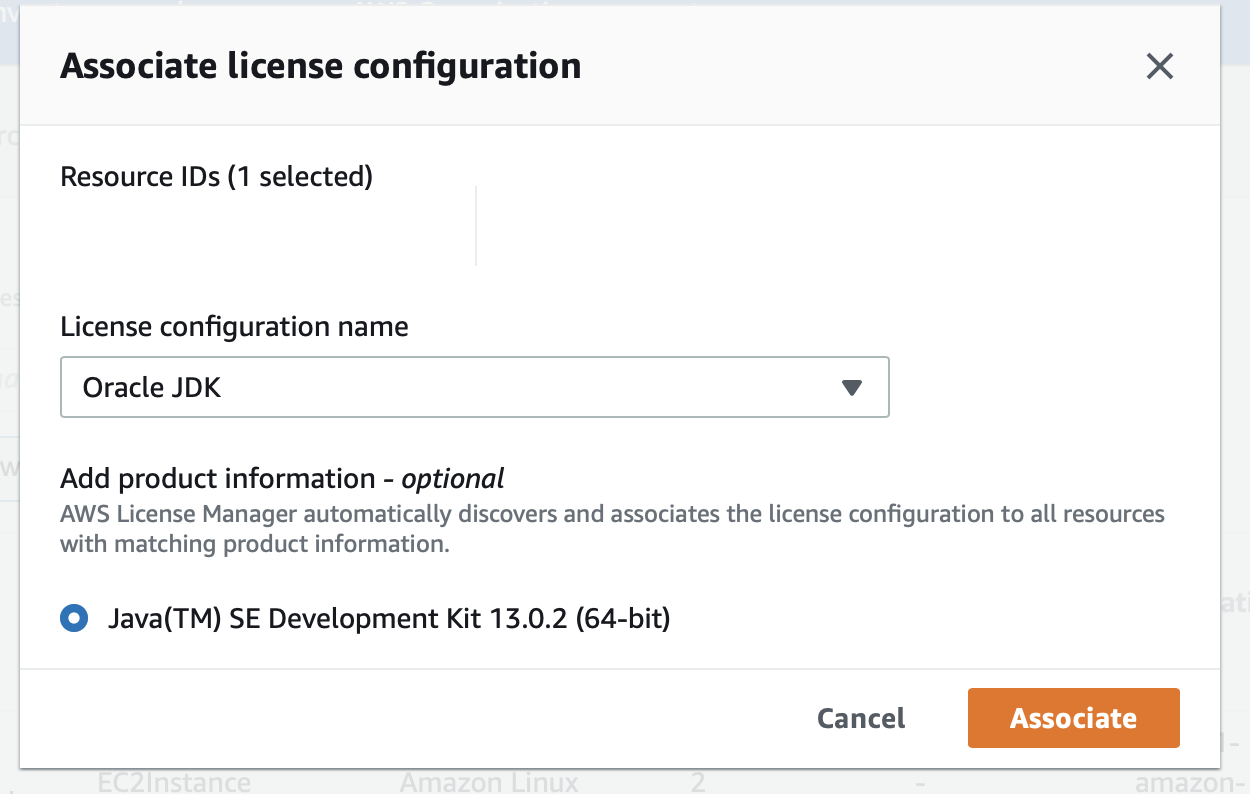Click the Amazon Linux cell in the background table
Screen dimensions: 1250x794
(487, 783)
